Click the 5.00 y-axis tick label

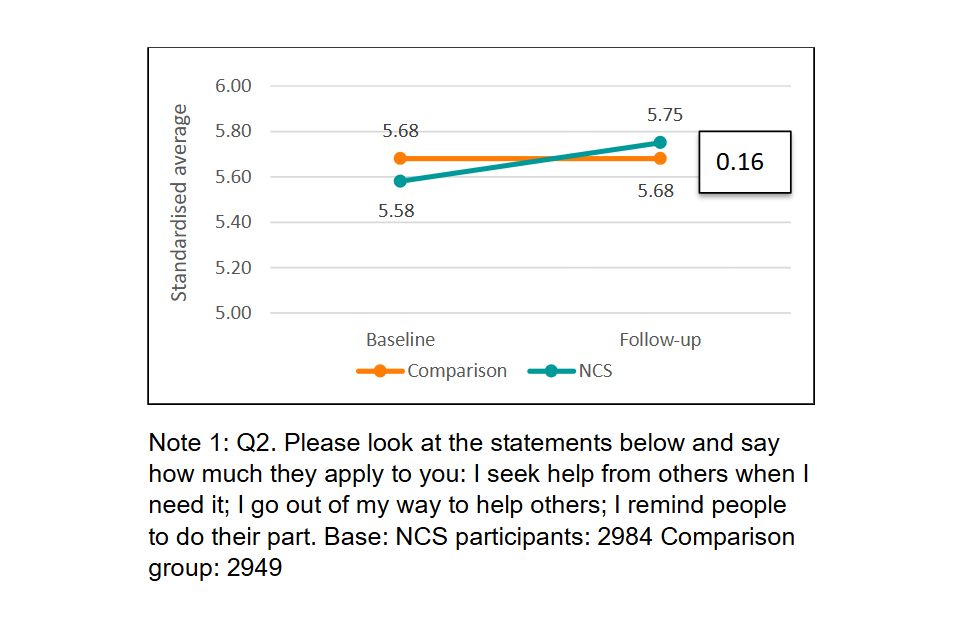point(233,313)
